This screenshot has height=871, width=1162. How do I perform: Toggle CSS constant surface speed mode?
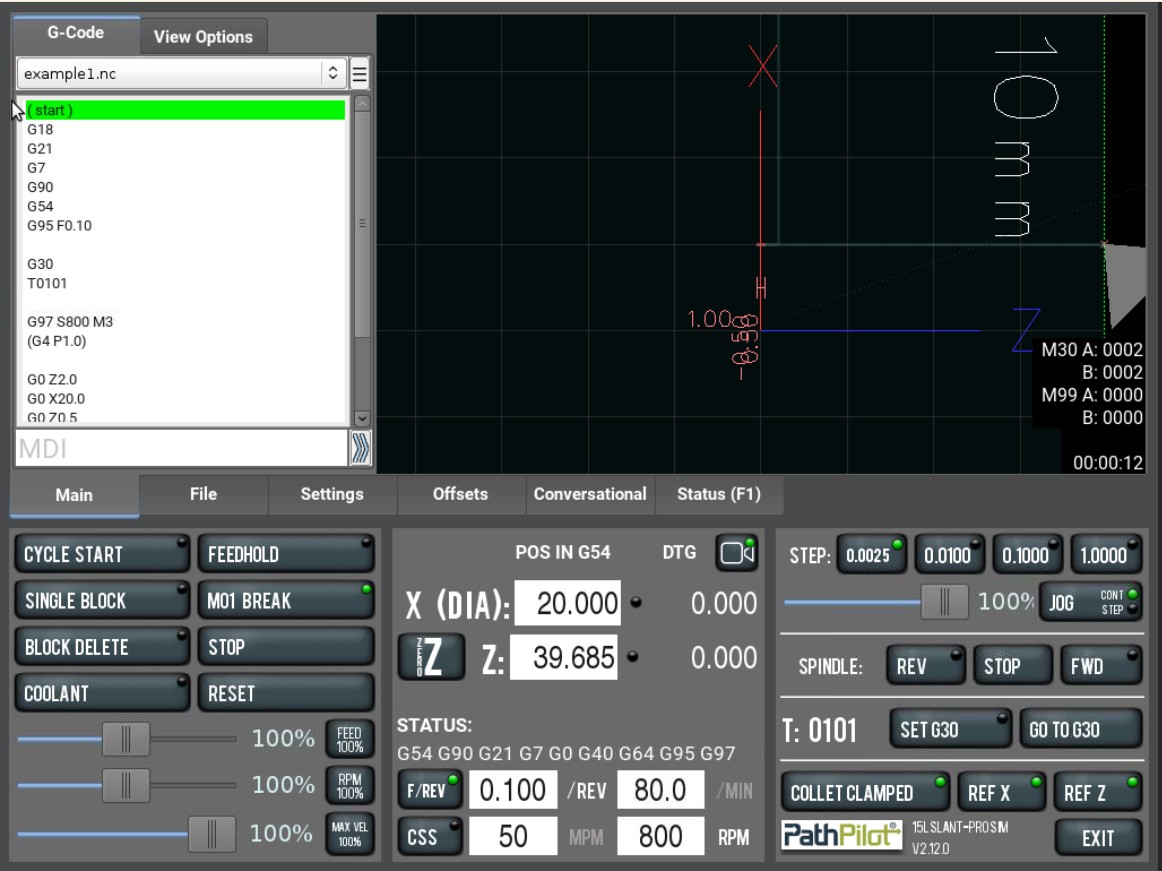(x=431, y=836)
